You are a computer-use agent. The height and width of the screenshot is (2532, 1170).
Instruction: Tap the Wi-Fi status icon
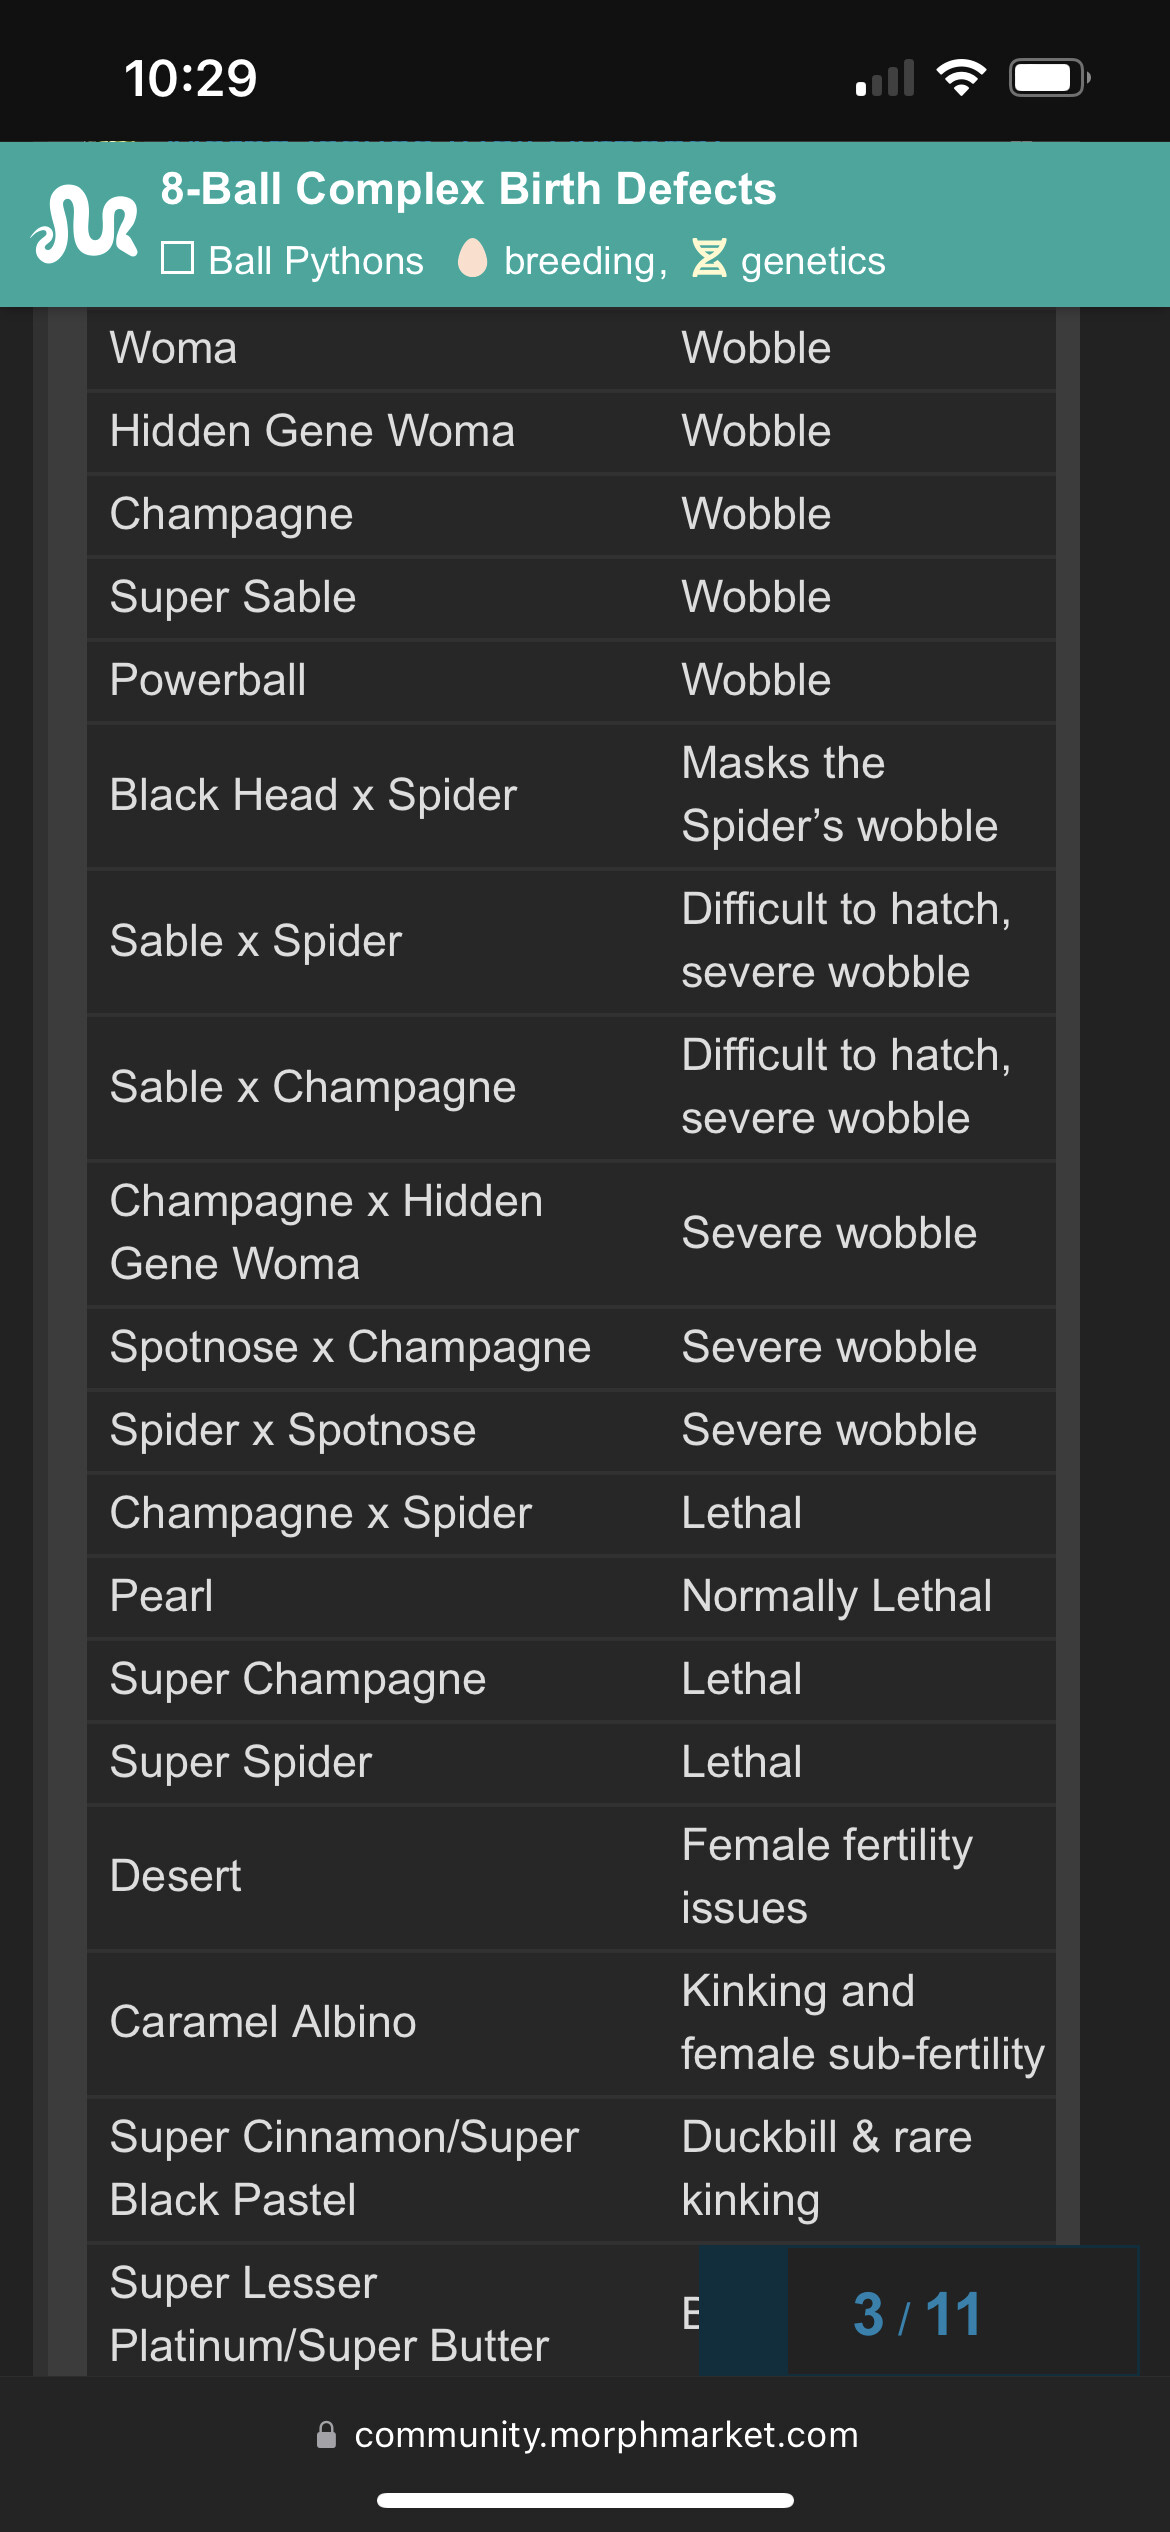tap(961, 77)
